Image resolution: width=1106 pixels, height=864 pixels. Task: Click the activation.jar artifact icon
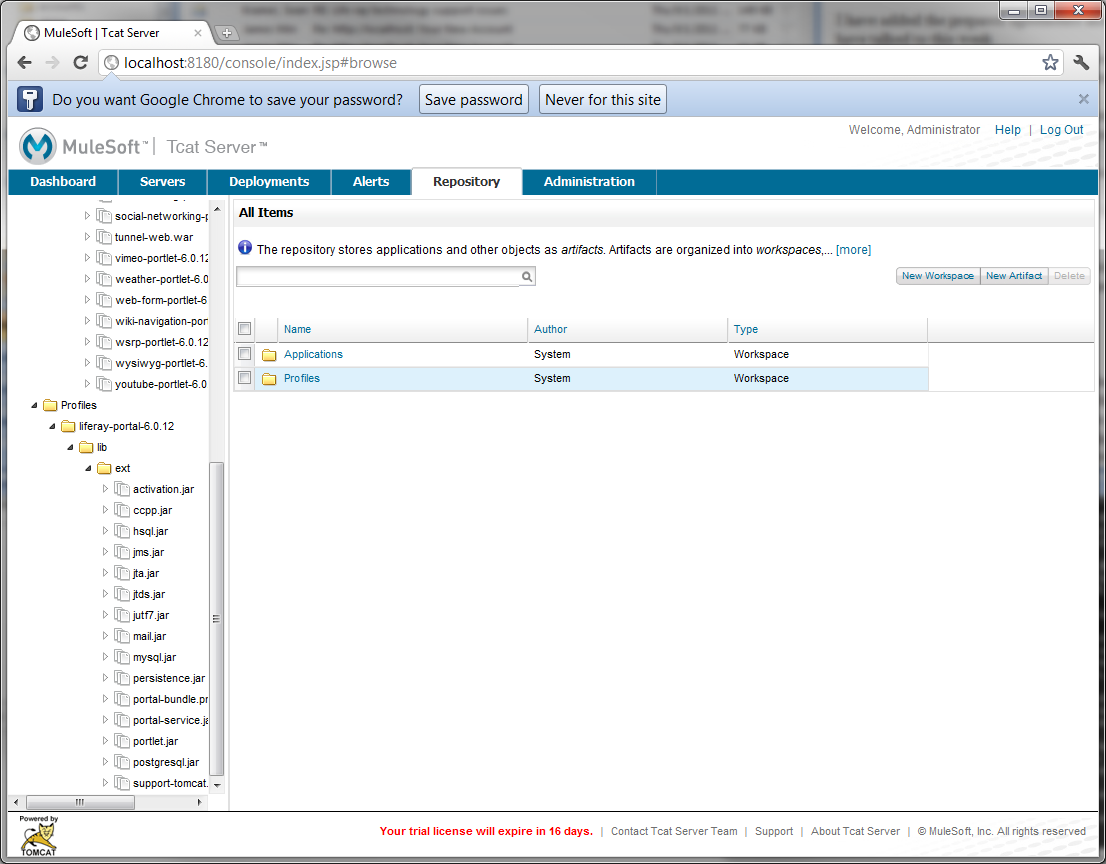coord(122,489)
